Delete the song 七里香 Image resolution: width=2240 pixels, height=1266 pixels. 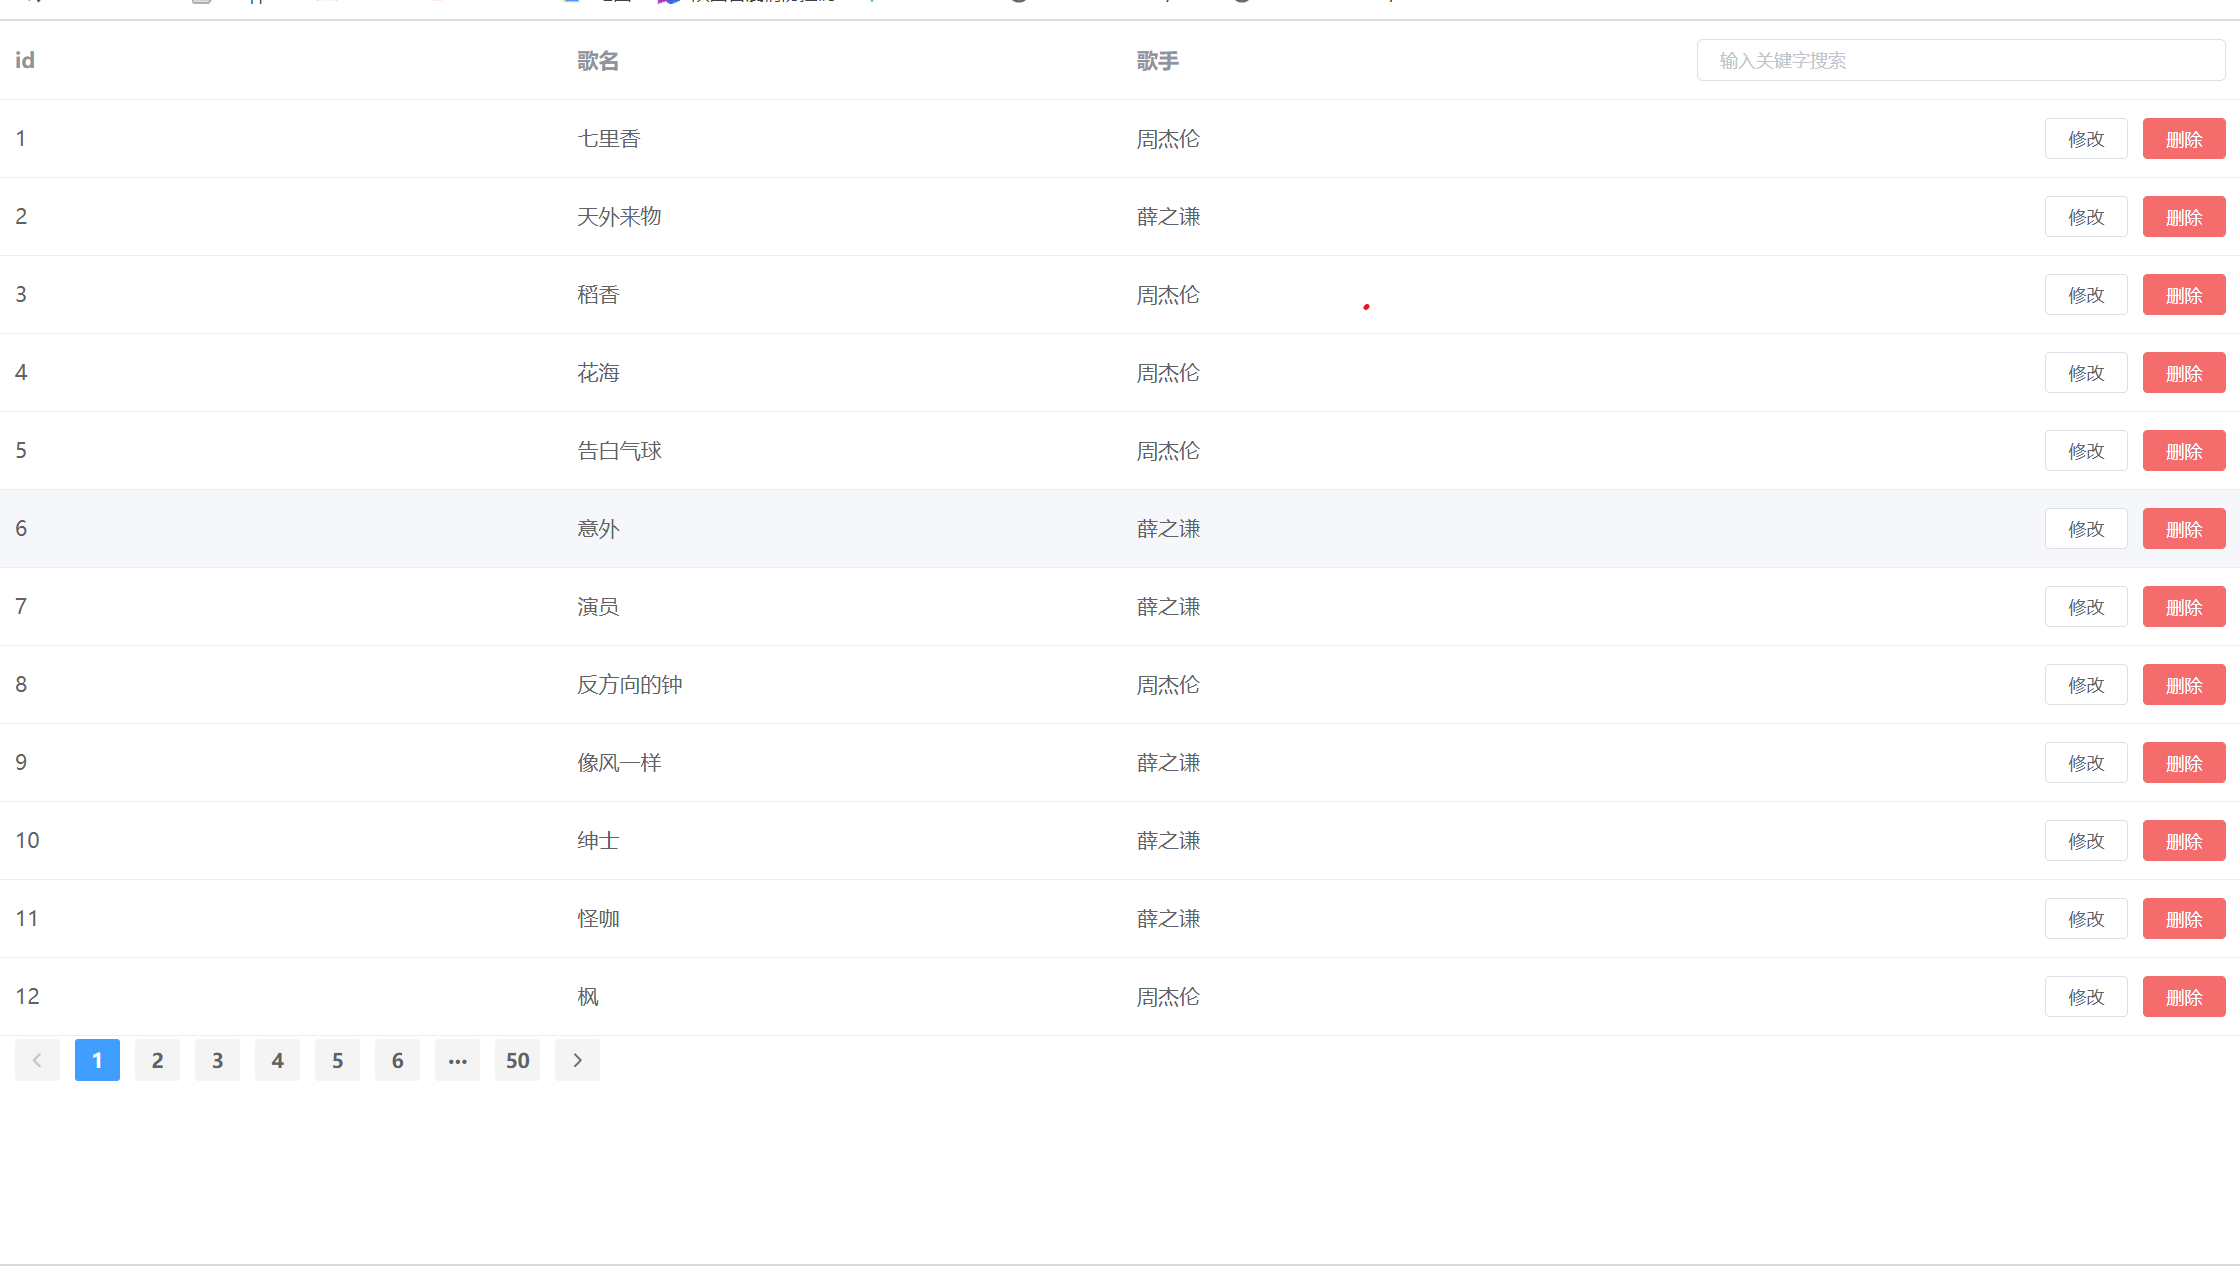2184,139
